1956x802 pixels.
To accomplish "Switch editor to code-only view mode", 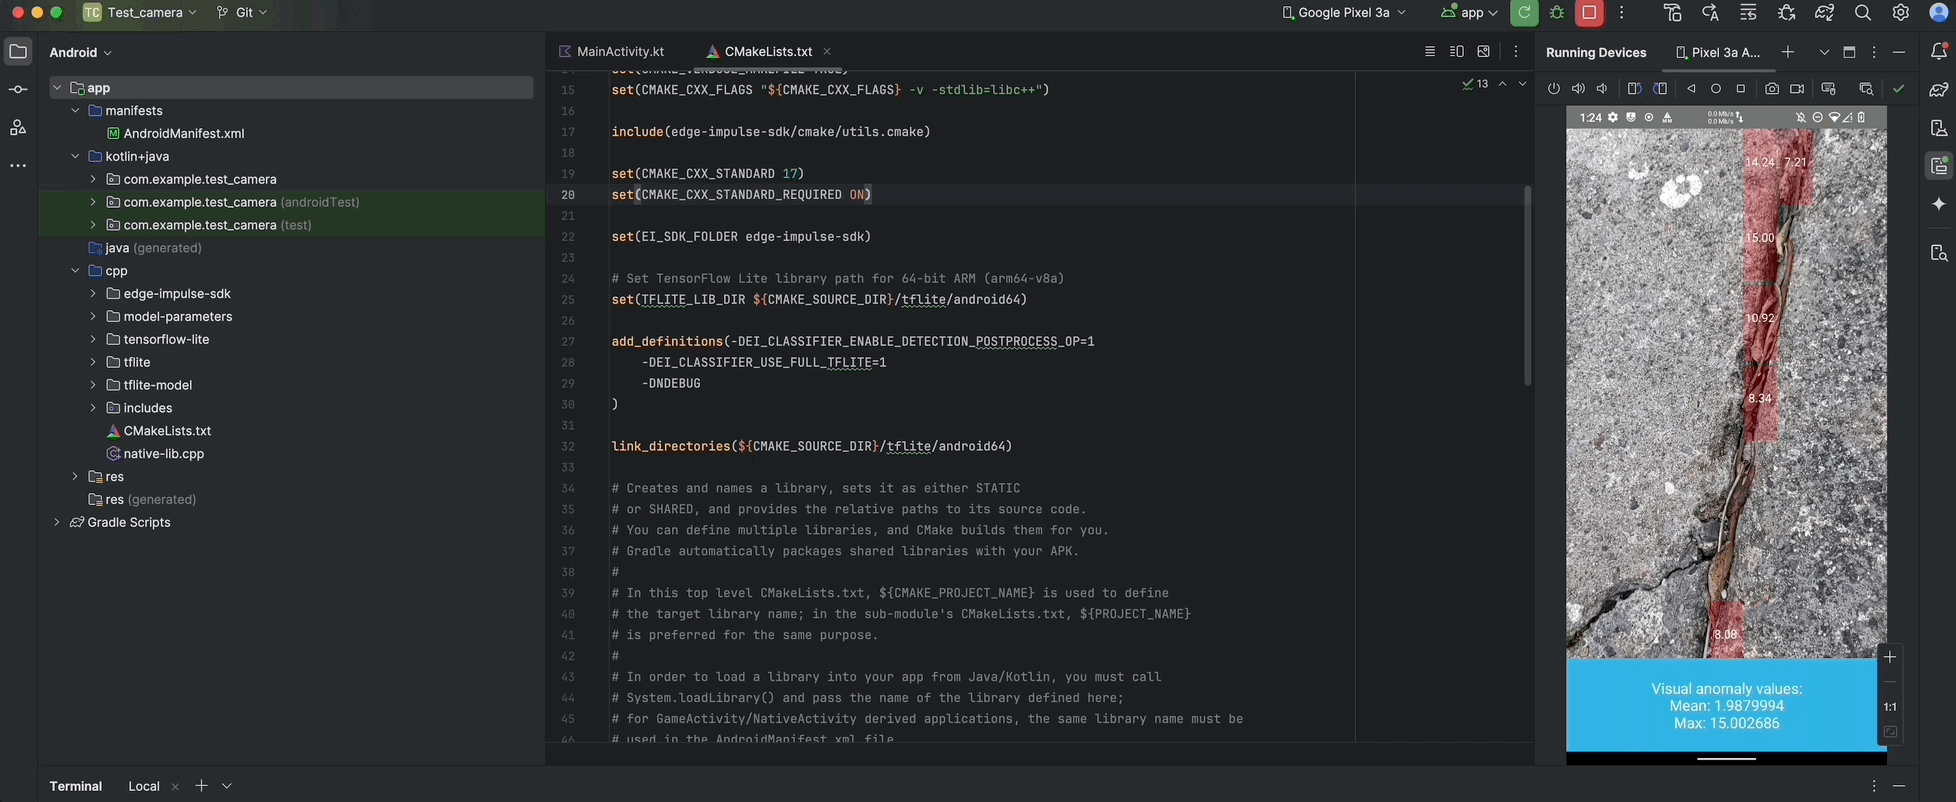I will tap(1429, 52).
